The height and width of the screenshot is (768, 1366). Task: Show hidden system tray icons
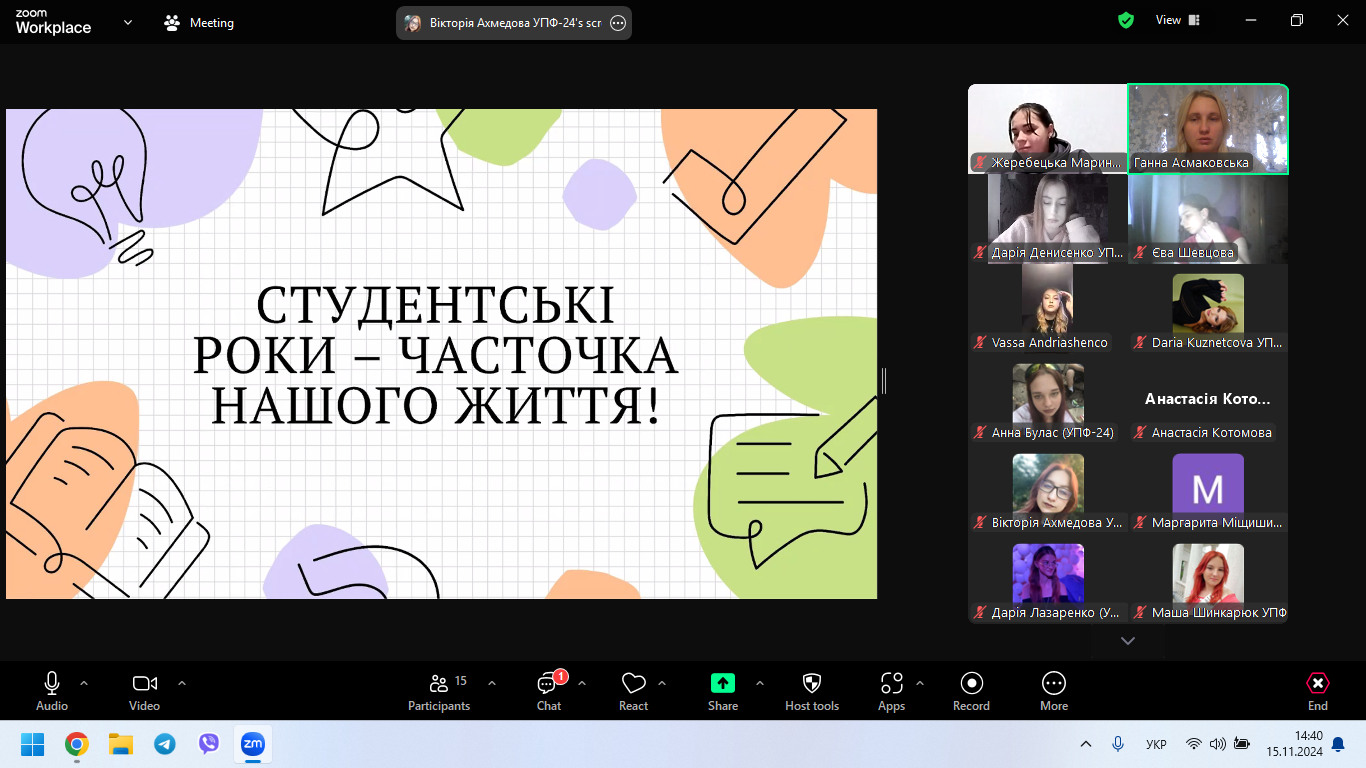1086,744
